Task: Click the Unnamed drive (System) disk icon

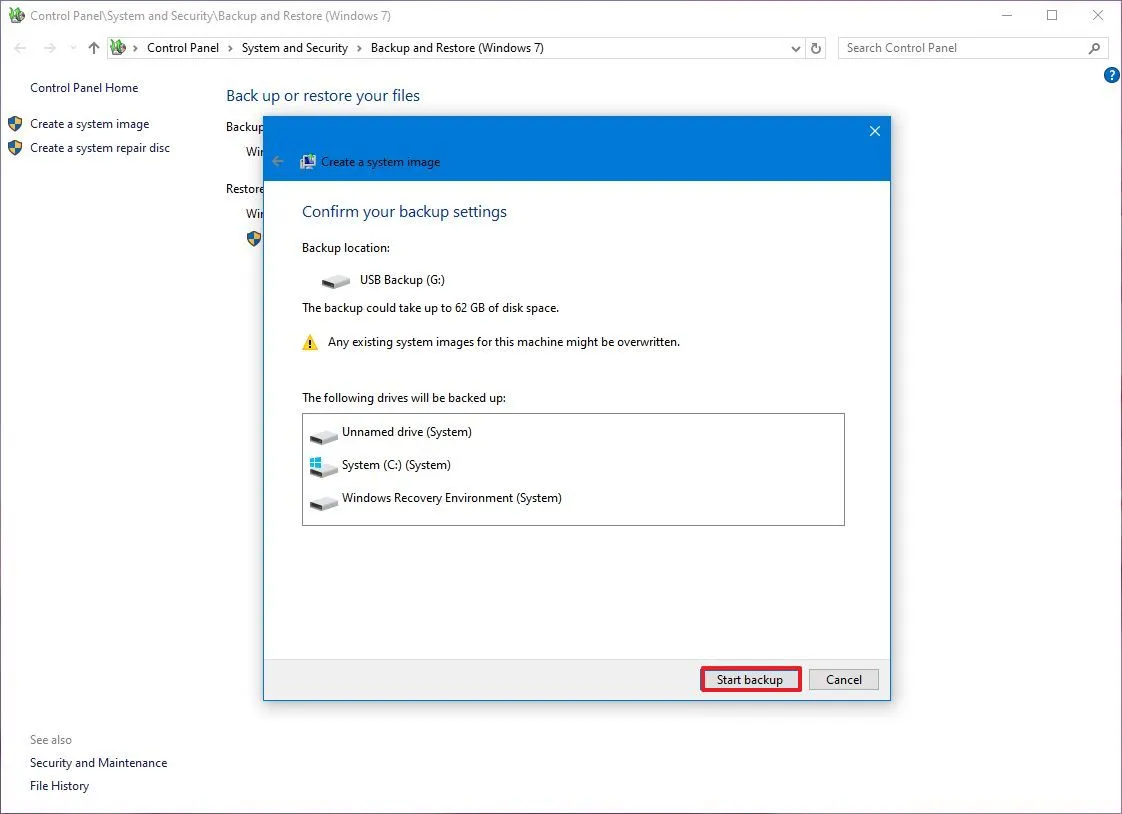Action: point(322,433)
